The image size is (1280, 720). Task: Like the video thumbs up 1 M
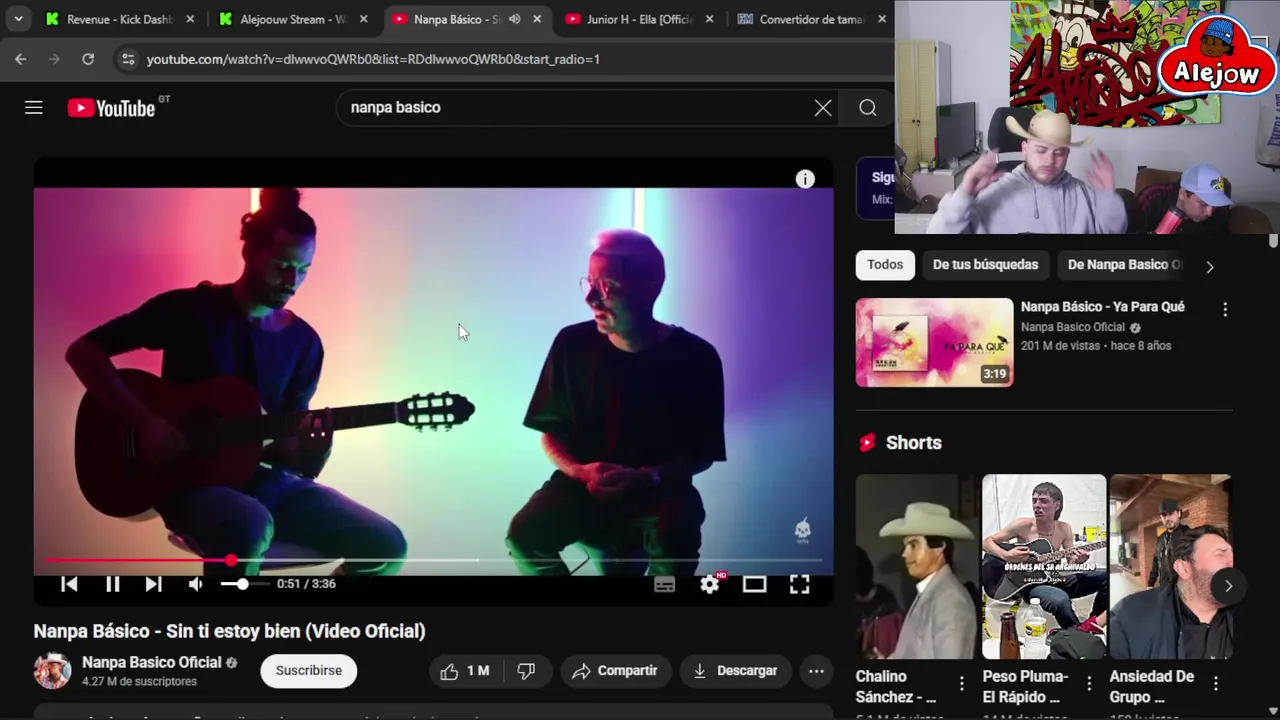coord(465,671)
